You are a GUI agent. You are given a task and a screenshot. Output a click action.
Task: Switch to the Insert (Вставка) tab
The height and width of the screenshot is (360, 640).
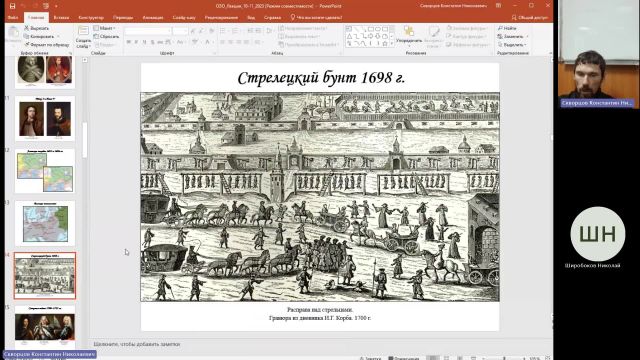point(61,18)
